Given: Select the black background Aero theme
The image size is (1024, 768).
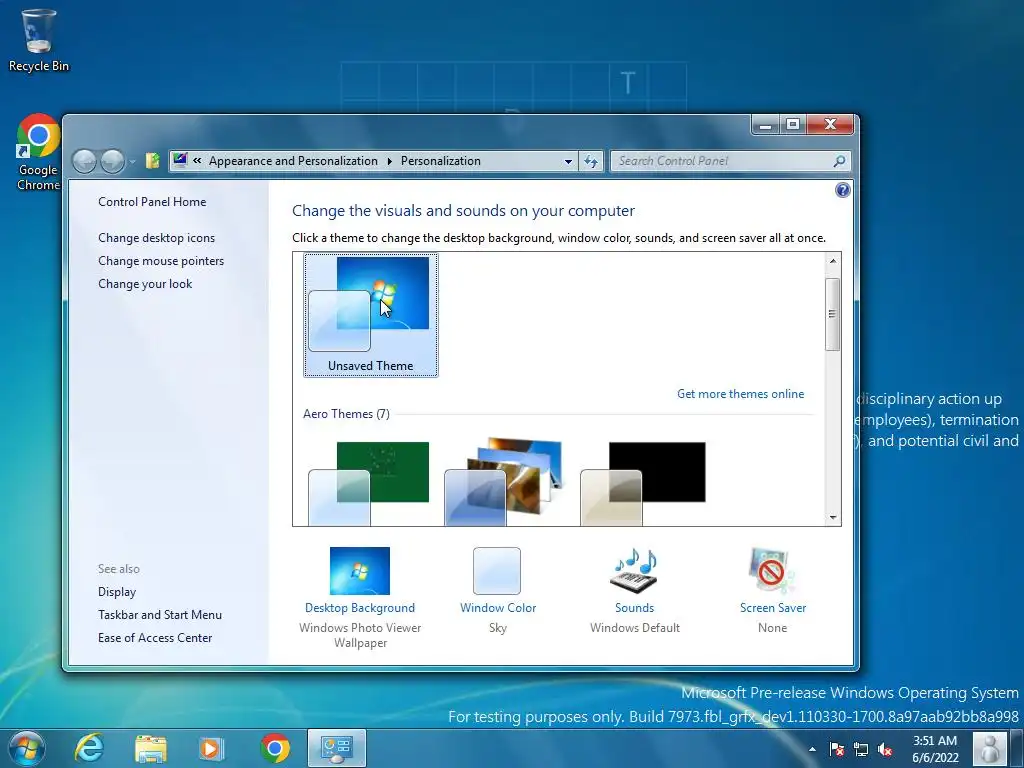Looking at the screenshot, I should (x=643, y=483).
